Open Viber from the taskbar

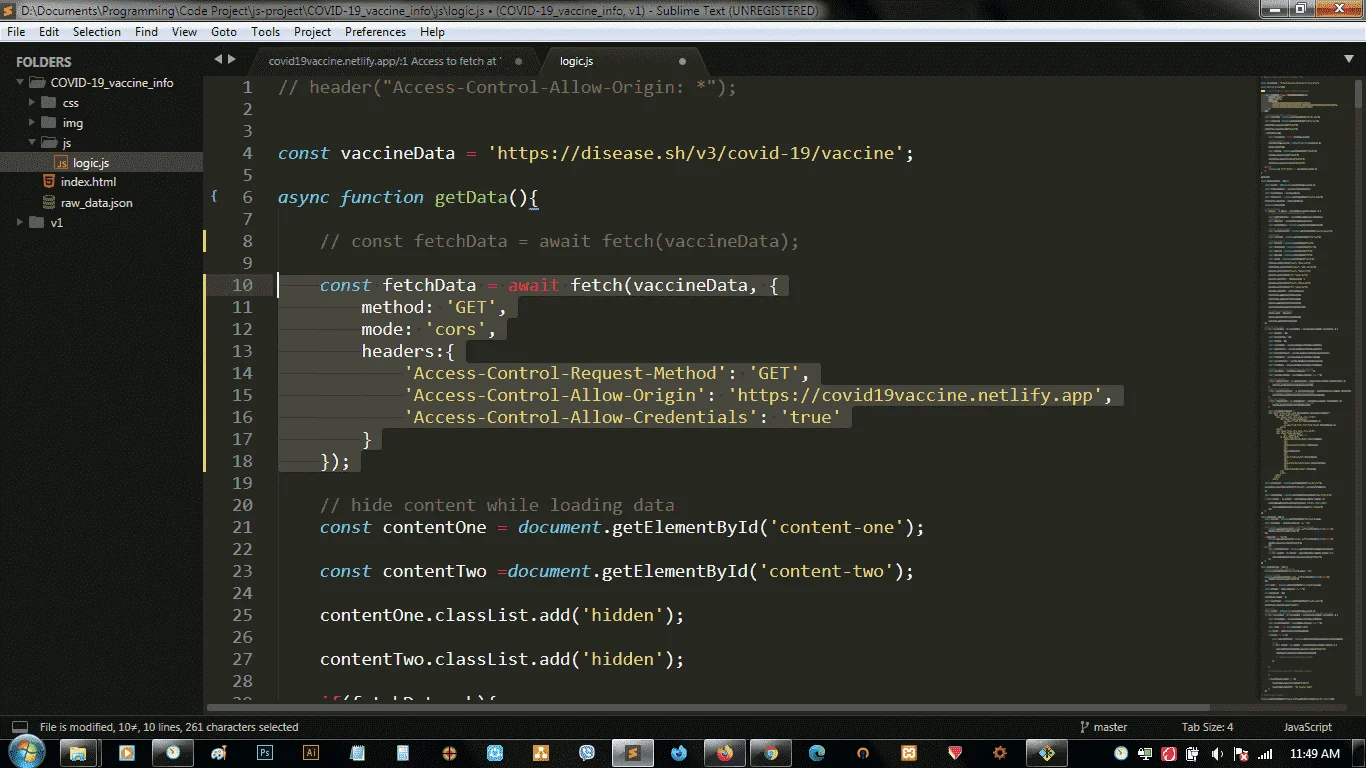click(587, 753)
